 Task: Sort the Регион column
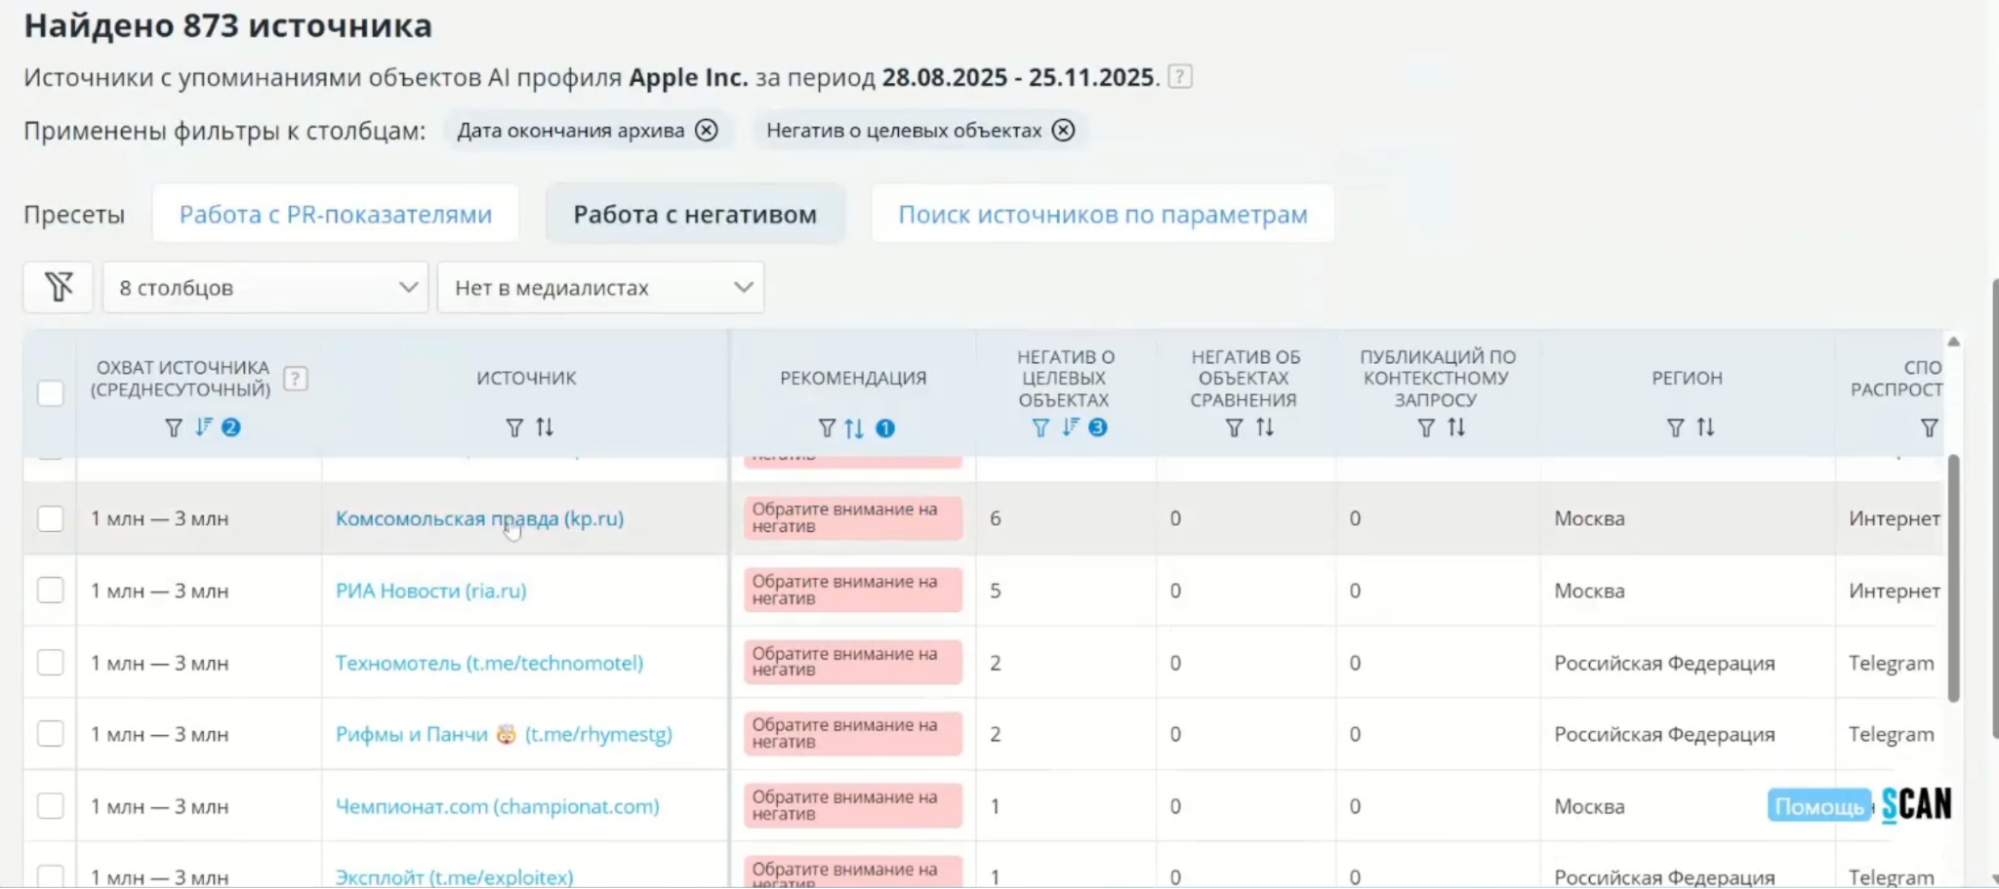point(1706,427)
